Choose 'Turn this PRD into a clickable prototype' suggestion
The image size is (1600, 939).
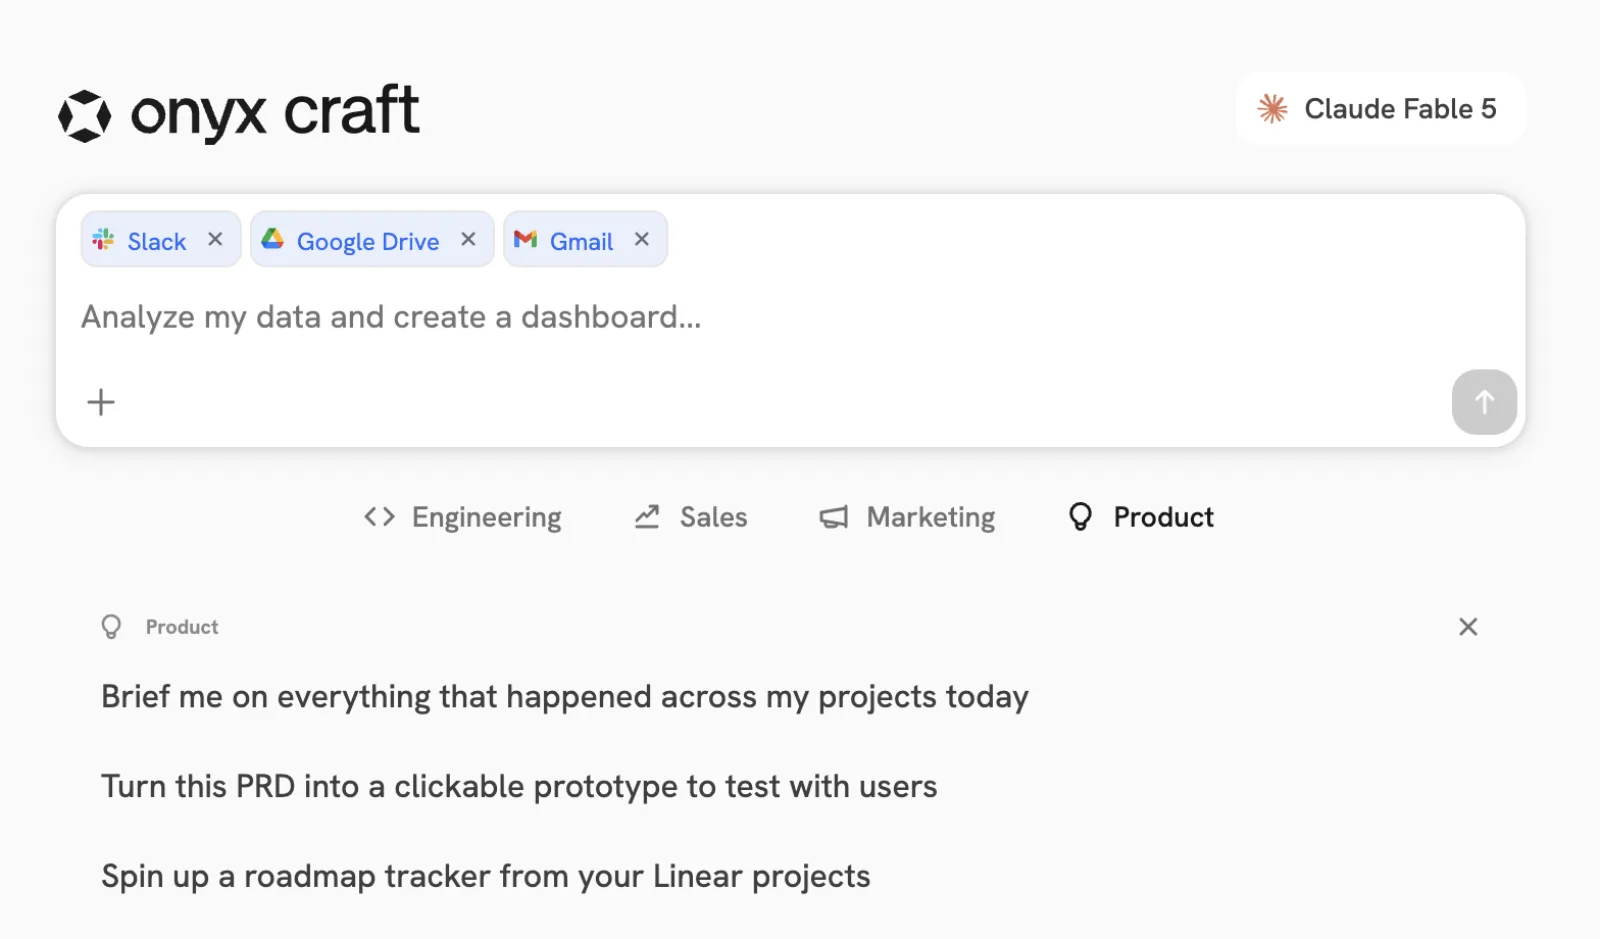(519, 787)
